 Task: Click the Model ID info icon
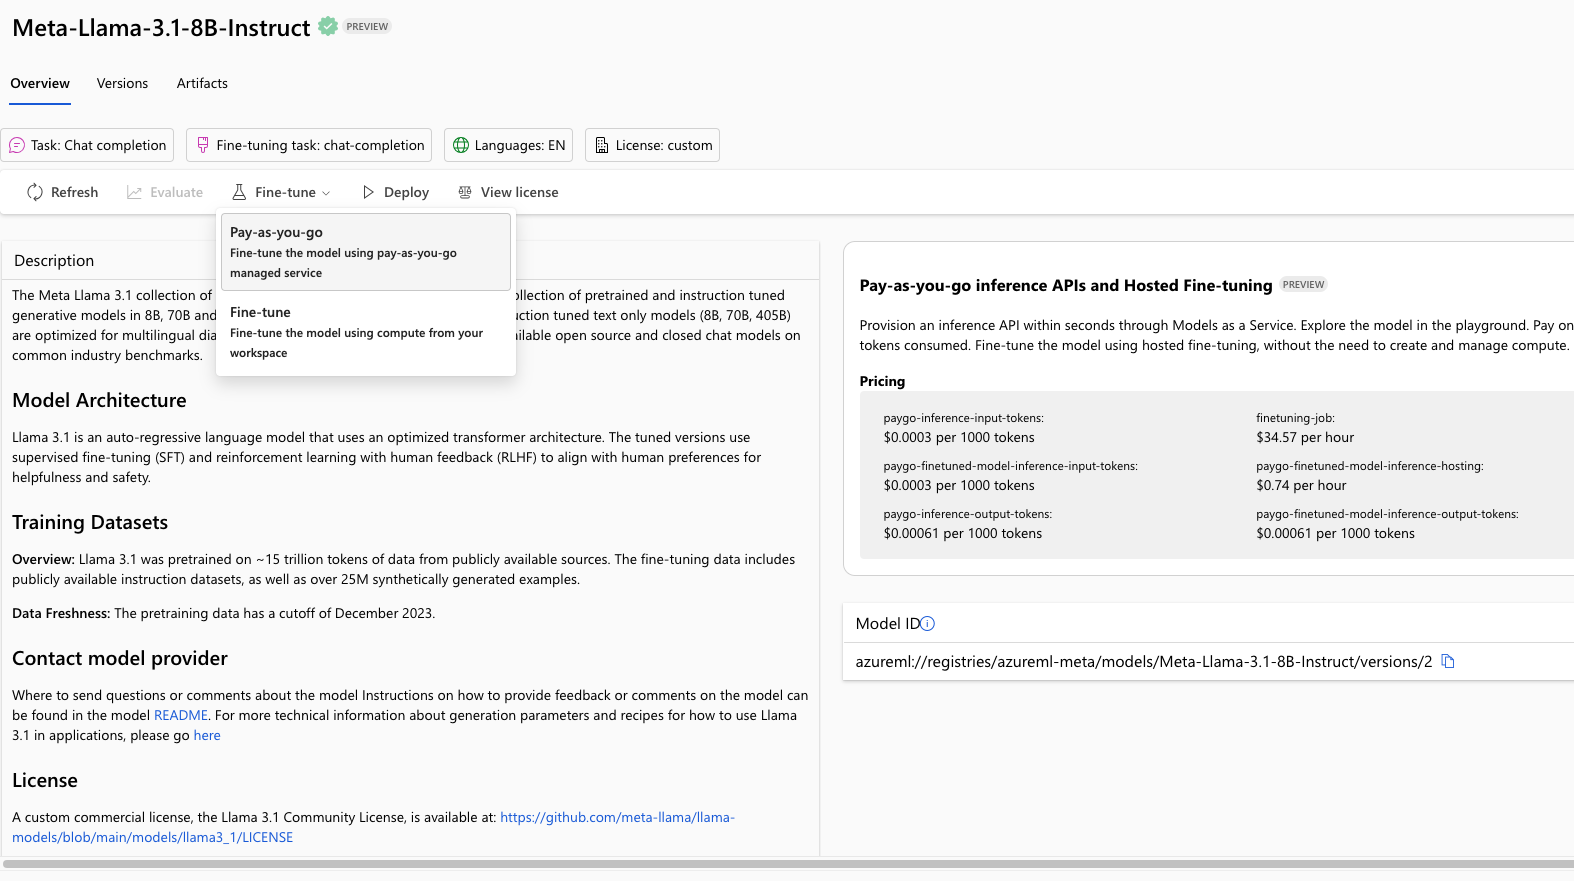[928, 623]
